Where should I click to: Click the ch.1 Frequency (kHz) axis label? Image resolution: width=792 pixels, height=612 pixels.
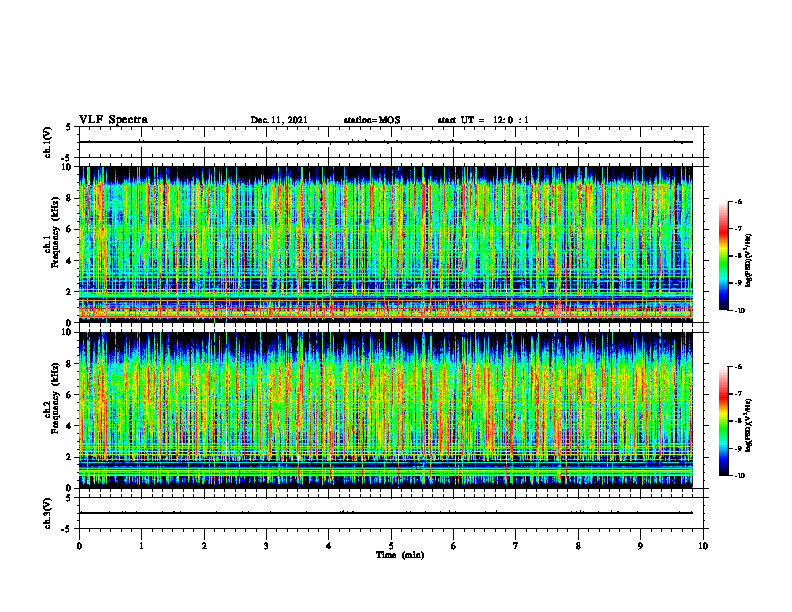51,232
